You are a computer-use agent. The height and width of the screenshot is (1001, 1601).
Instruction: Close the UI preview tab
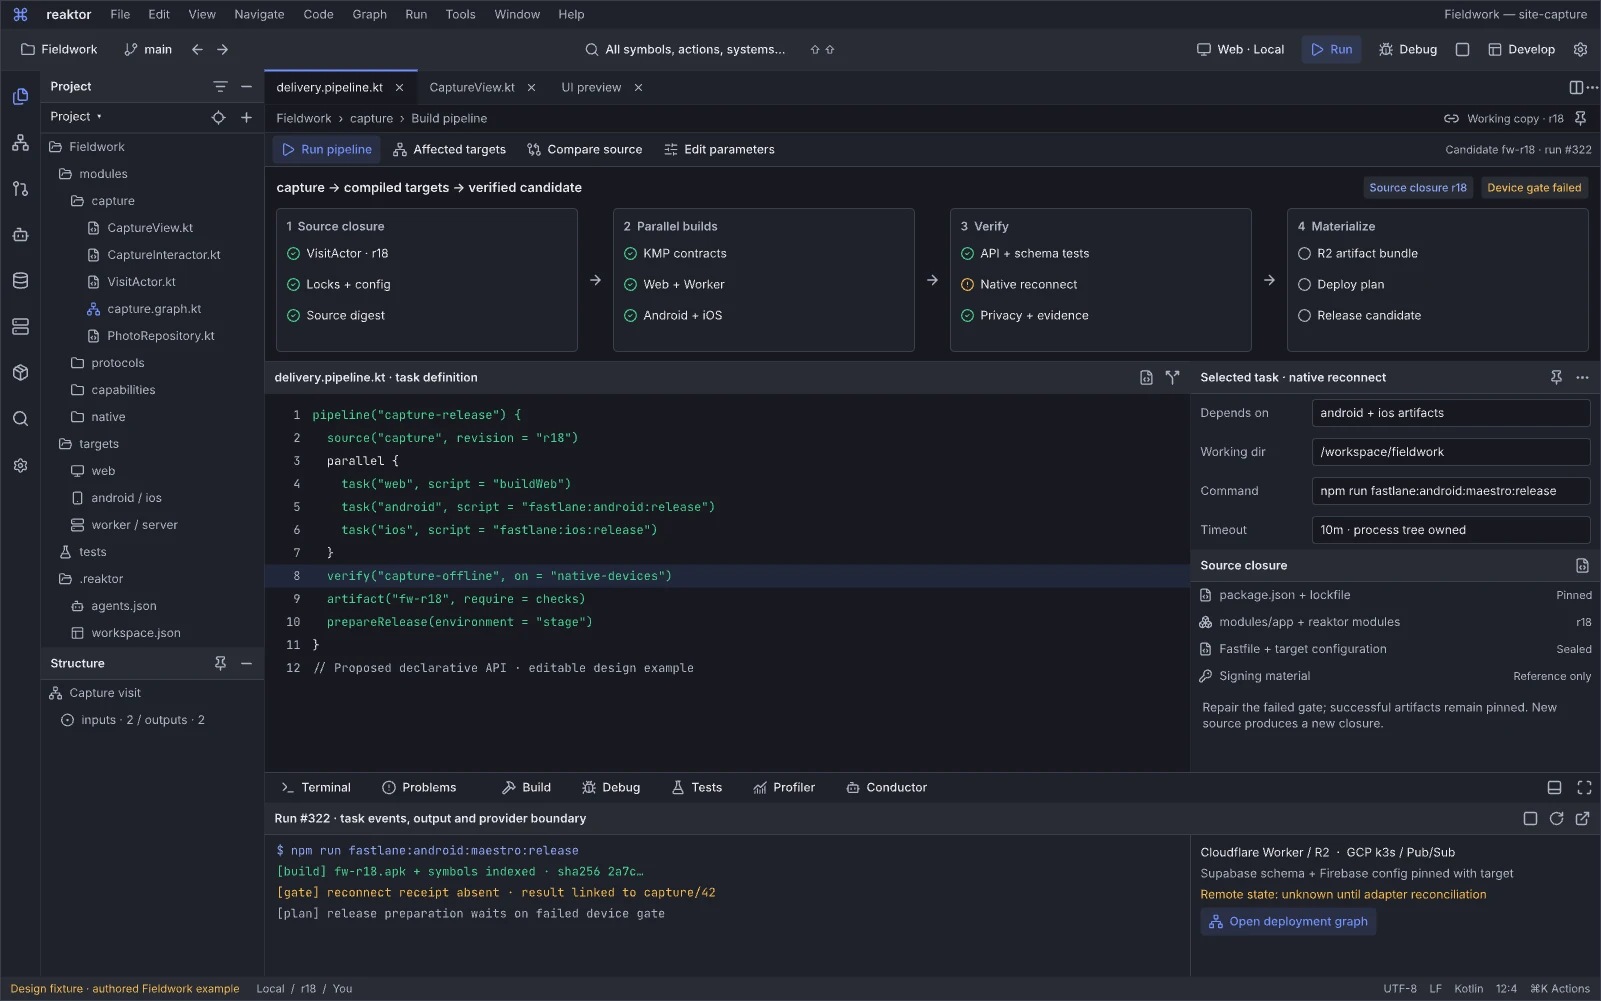click(638, 88)
